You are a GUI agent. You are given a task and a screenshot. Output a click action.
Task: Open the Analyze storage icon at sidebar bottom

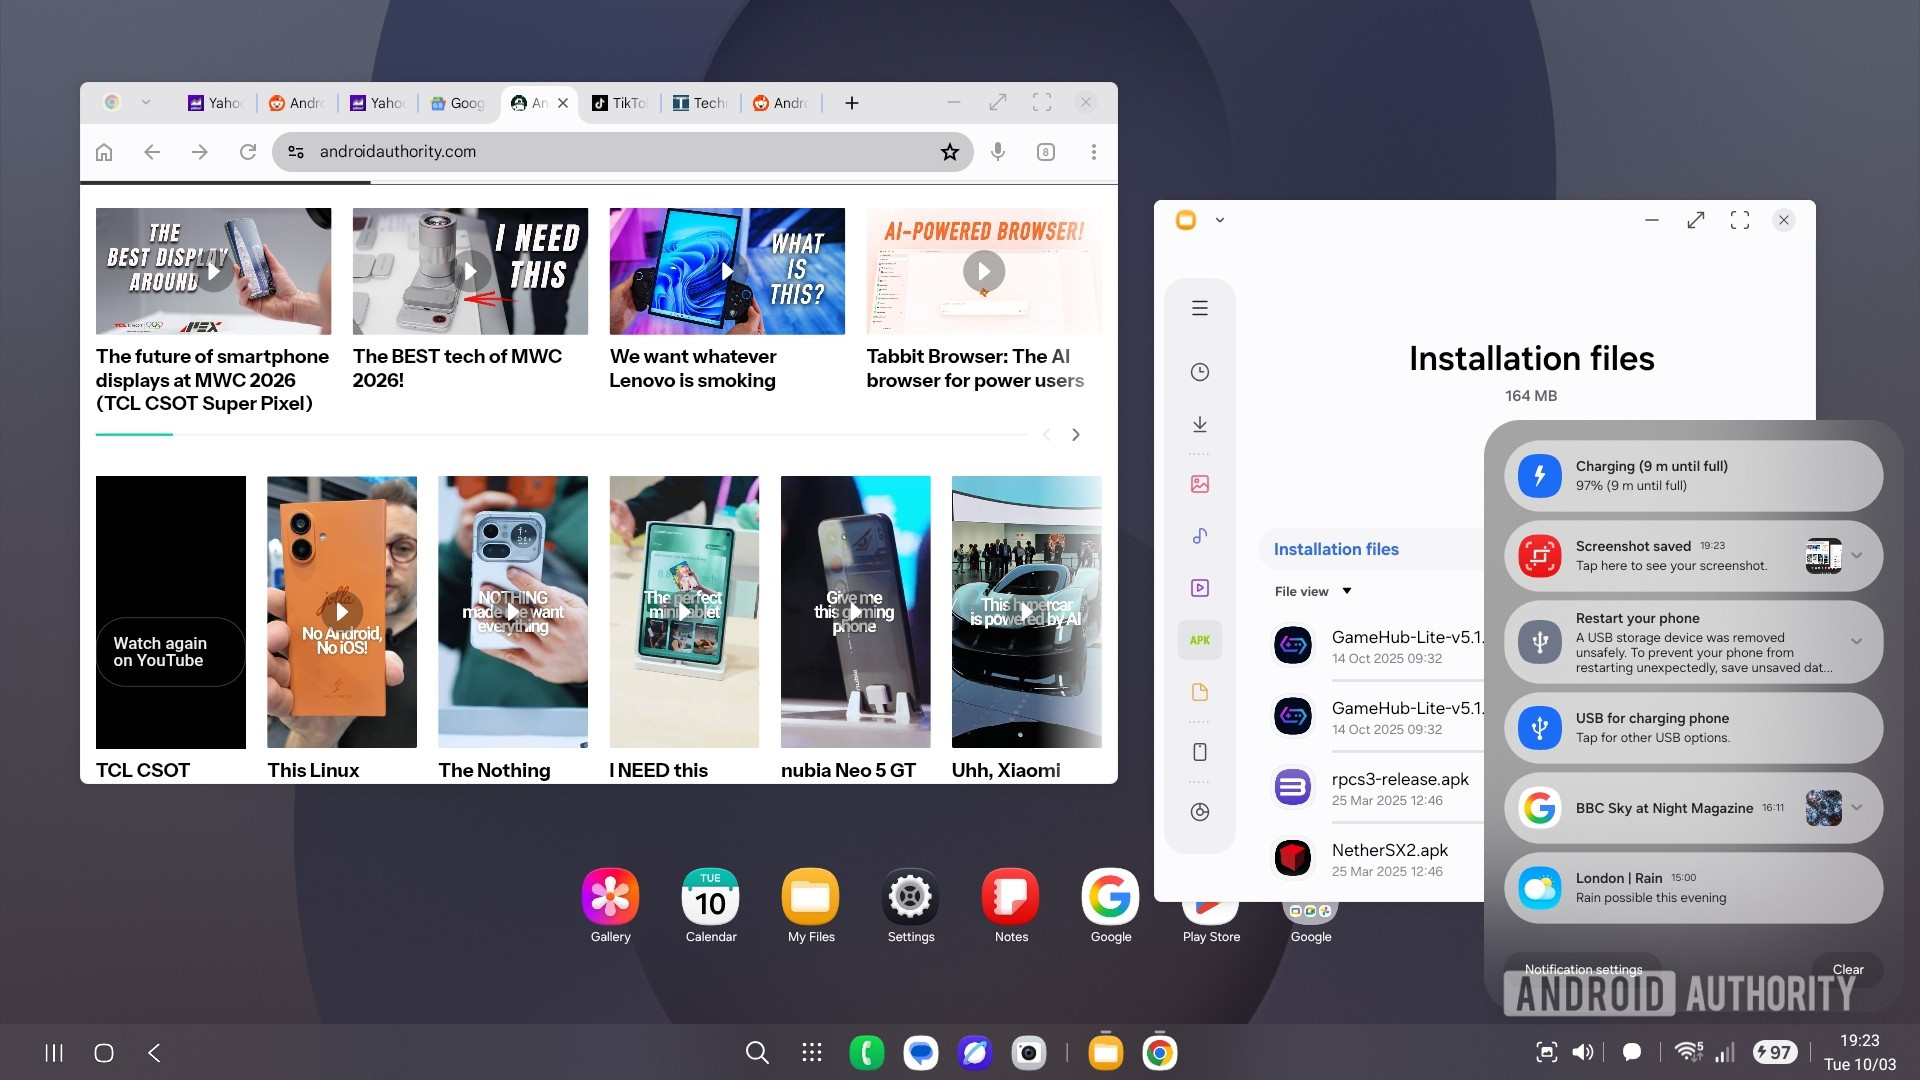click(1199, 812)
